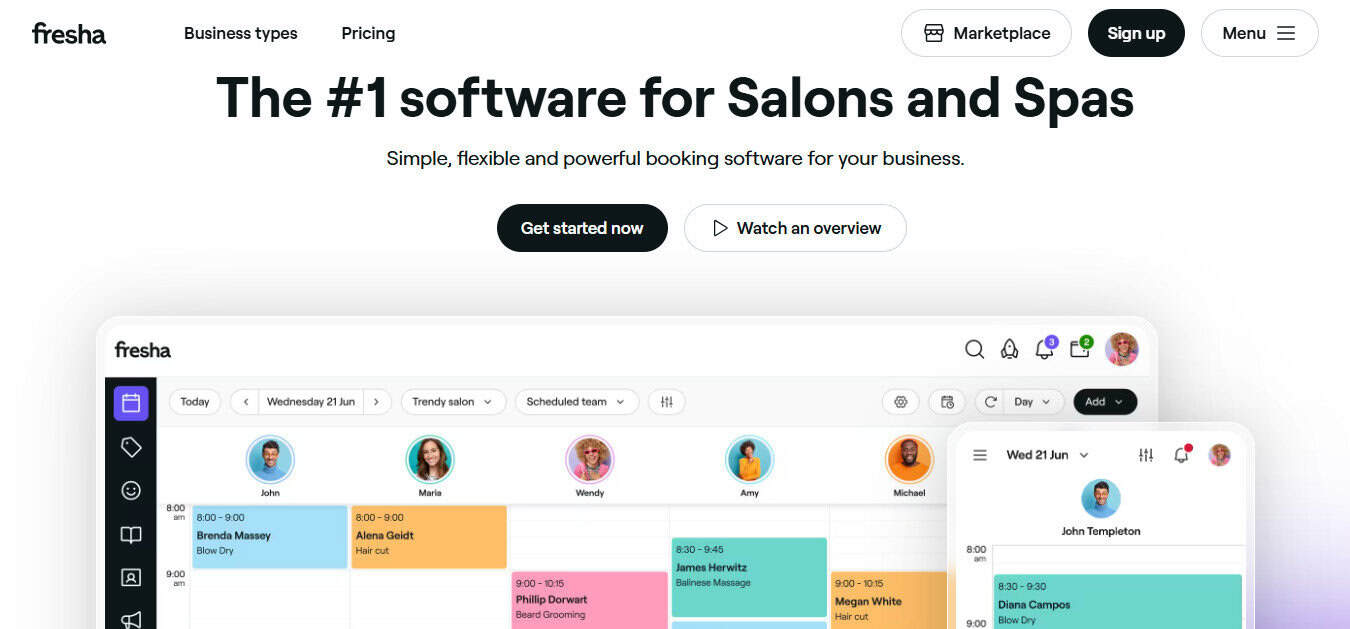The image size is (1350, 629).
Task: Go to next day with right arrow
Action: [376, 402]
